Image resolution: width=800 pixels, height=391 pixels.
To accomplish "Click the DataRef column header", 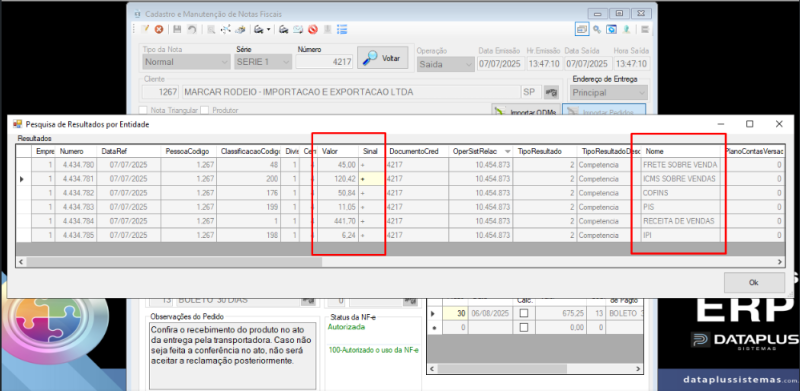I will coord(129,152).
